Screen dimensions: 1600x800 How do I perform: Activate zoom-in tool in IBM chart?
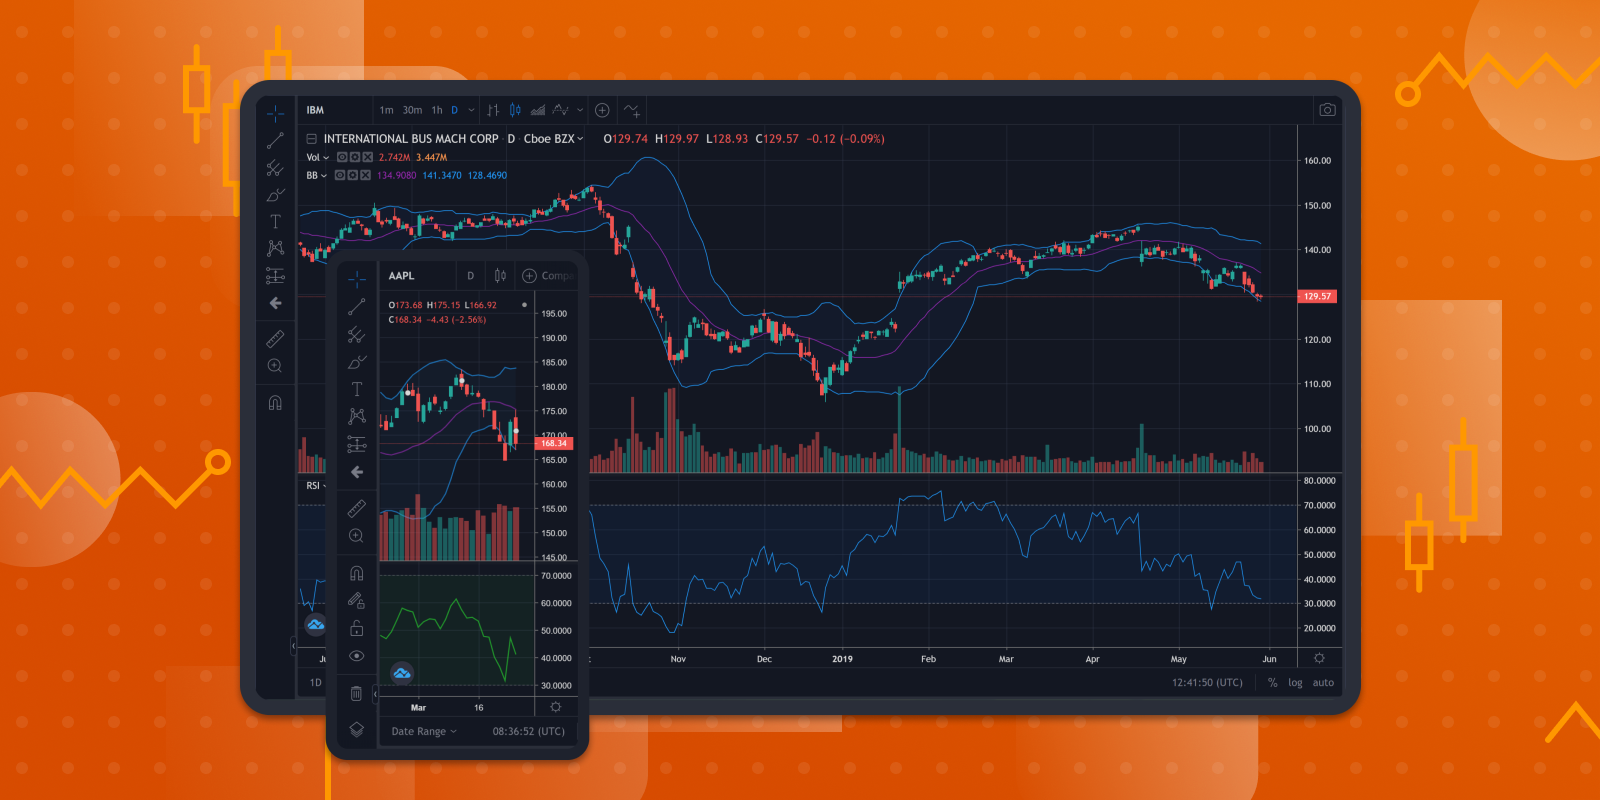[275, 366]
